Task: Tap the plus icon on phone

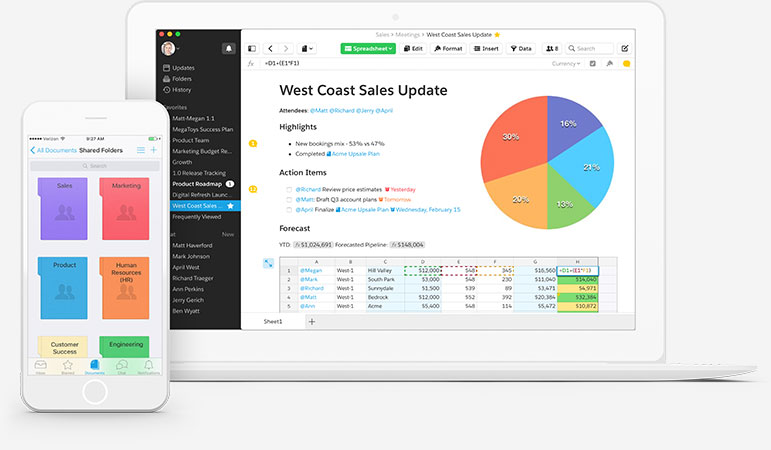Action: pos(153,150)
